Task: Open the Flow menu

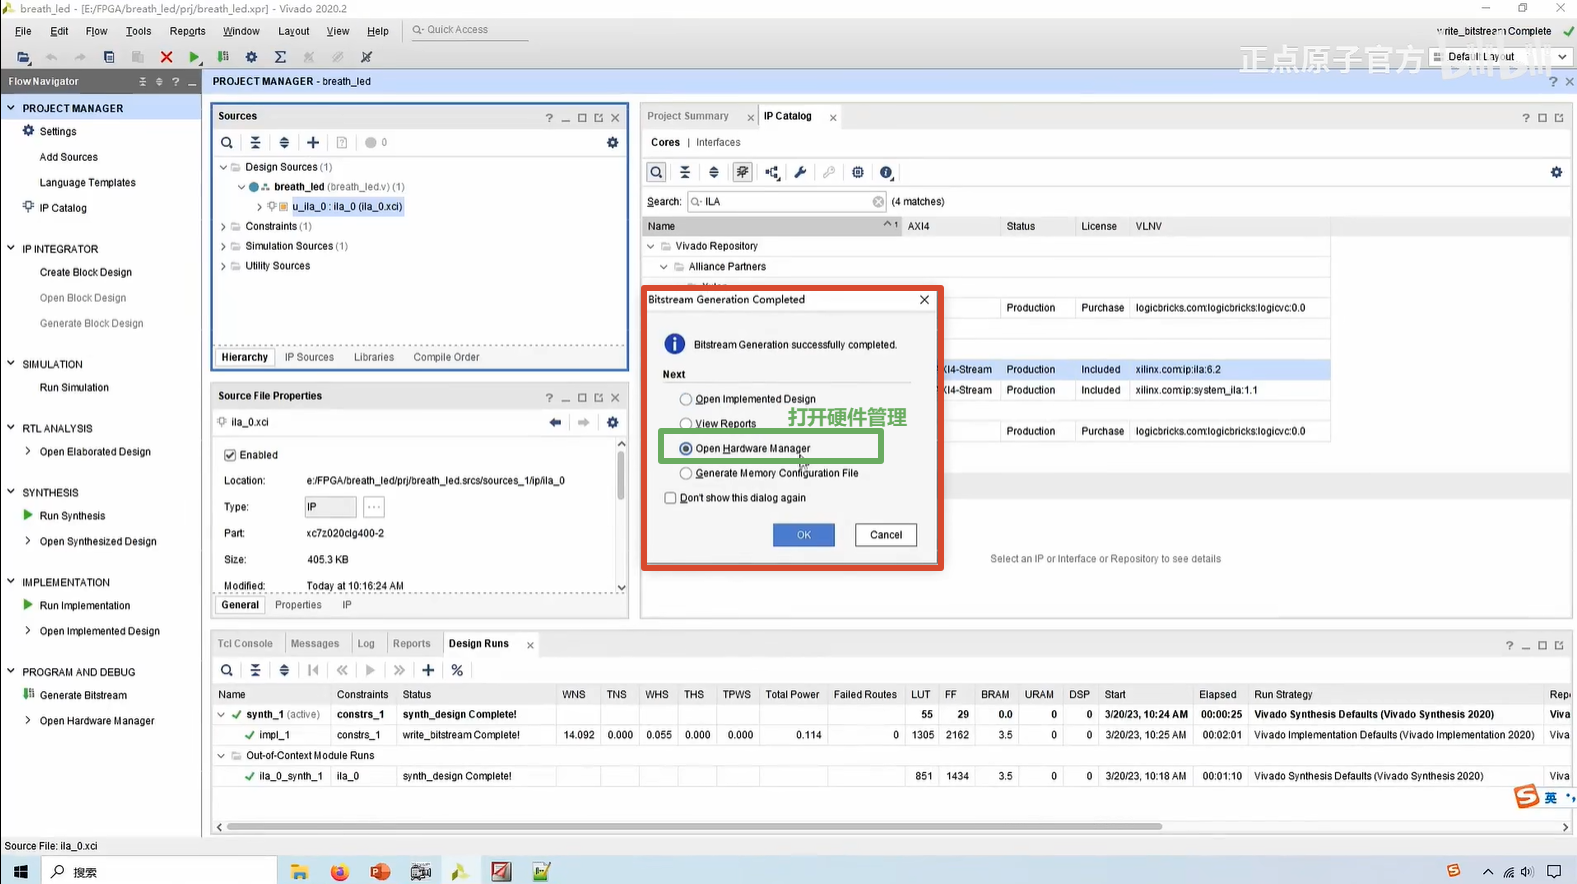Action: [96, 31]
